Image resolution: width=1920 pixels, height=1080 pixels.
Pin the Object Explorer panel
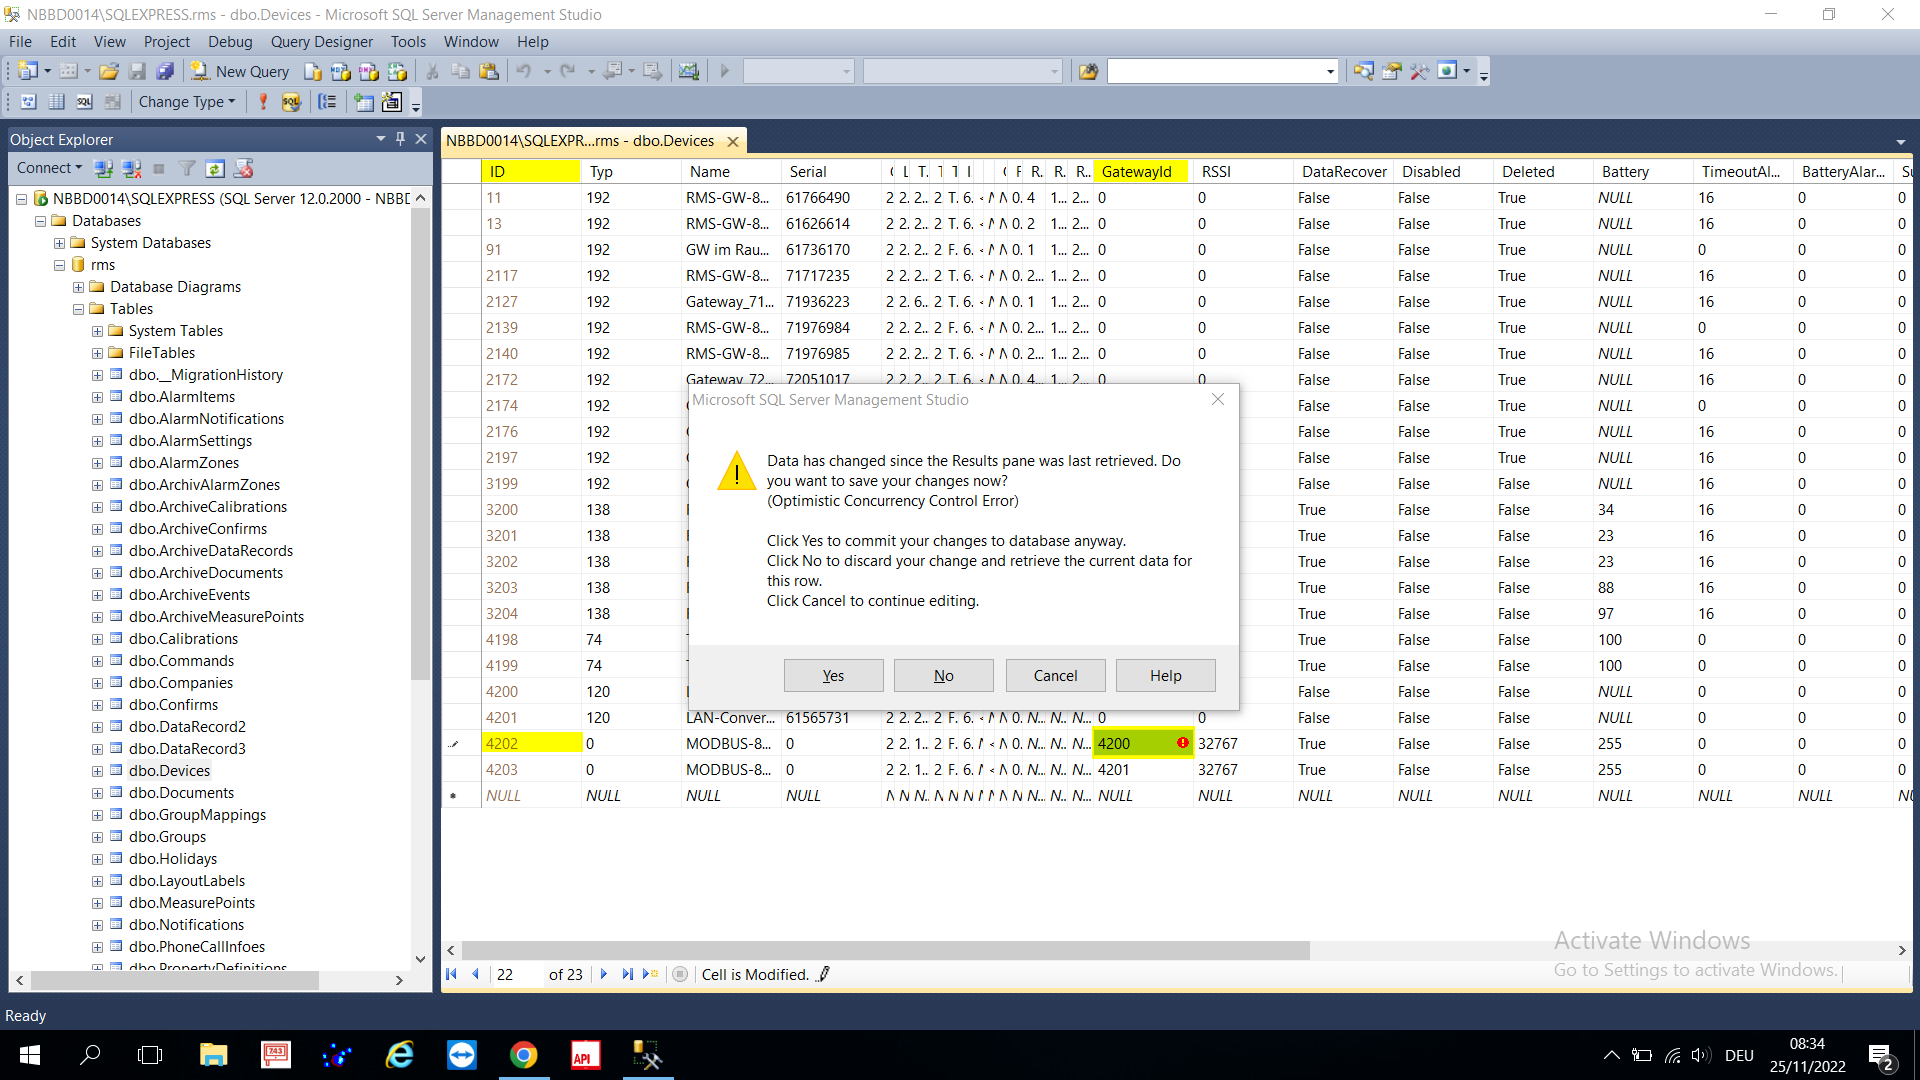point(400,139)
